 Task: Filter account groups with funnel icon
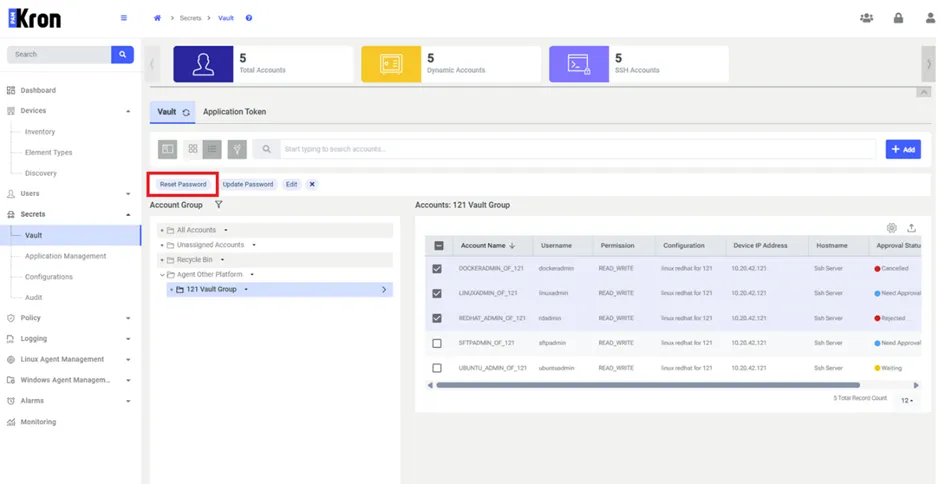219,205
